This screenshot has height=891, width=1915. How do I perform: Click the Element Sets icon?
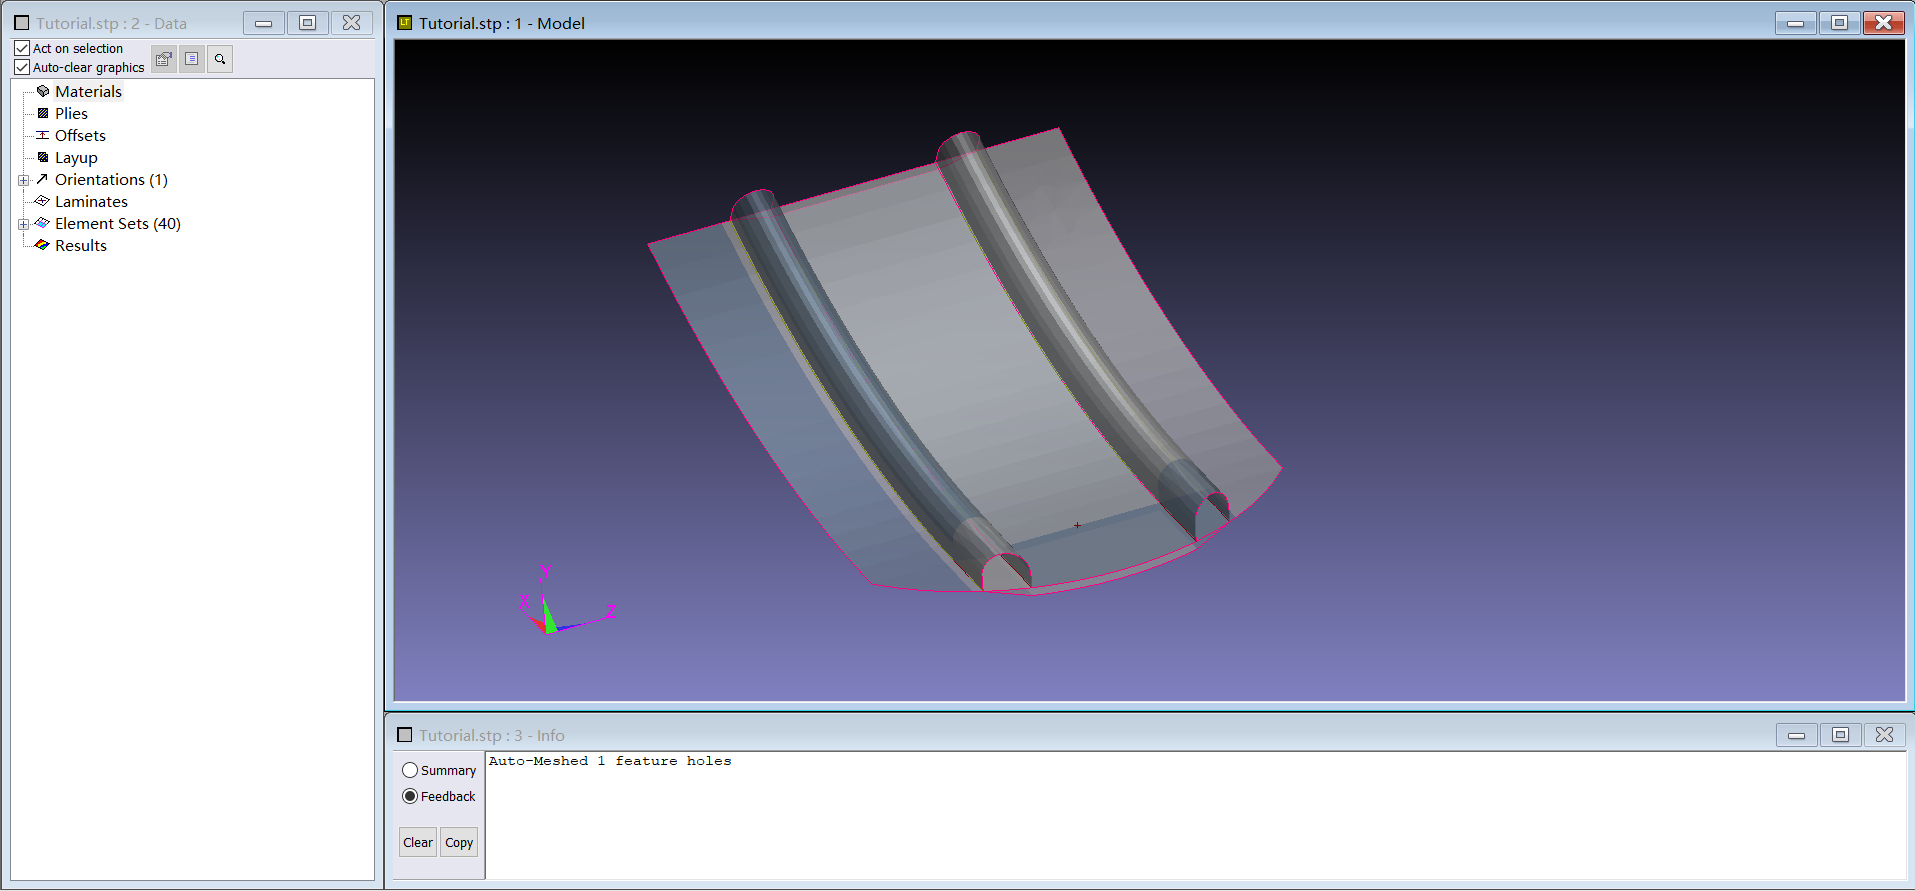[x=42, y=223]
